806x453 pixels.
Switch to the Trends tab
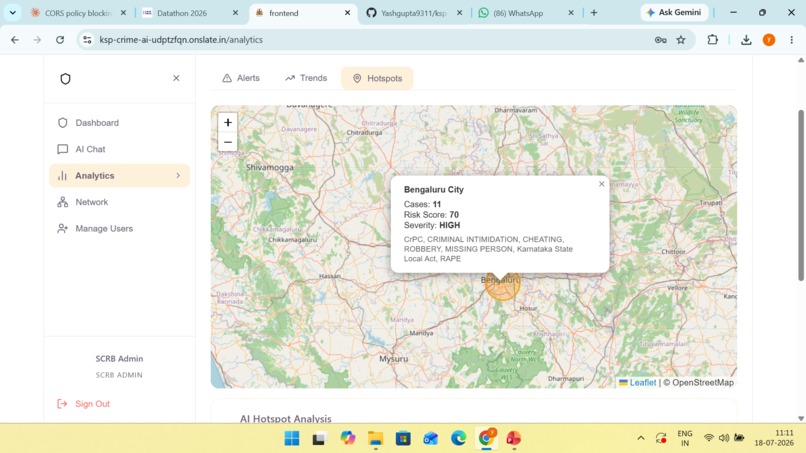pyautogui.click(x=306, y=78)
